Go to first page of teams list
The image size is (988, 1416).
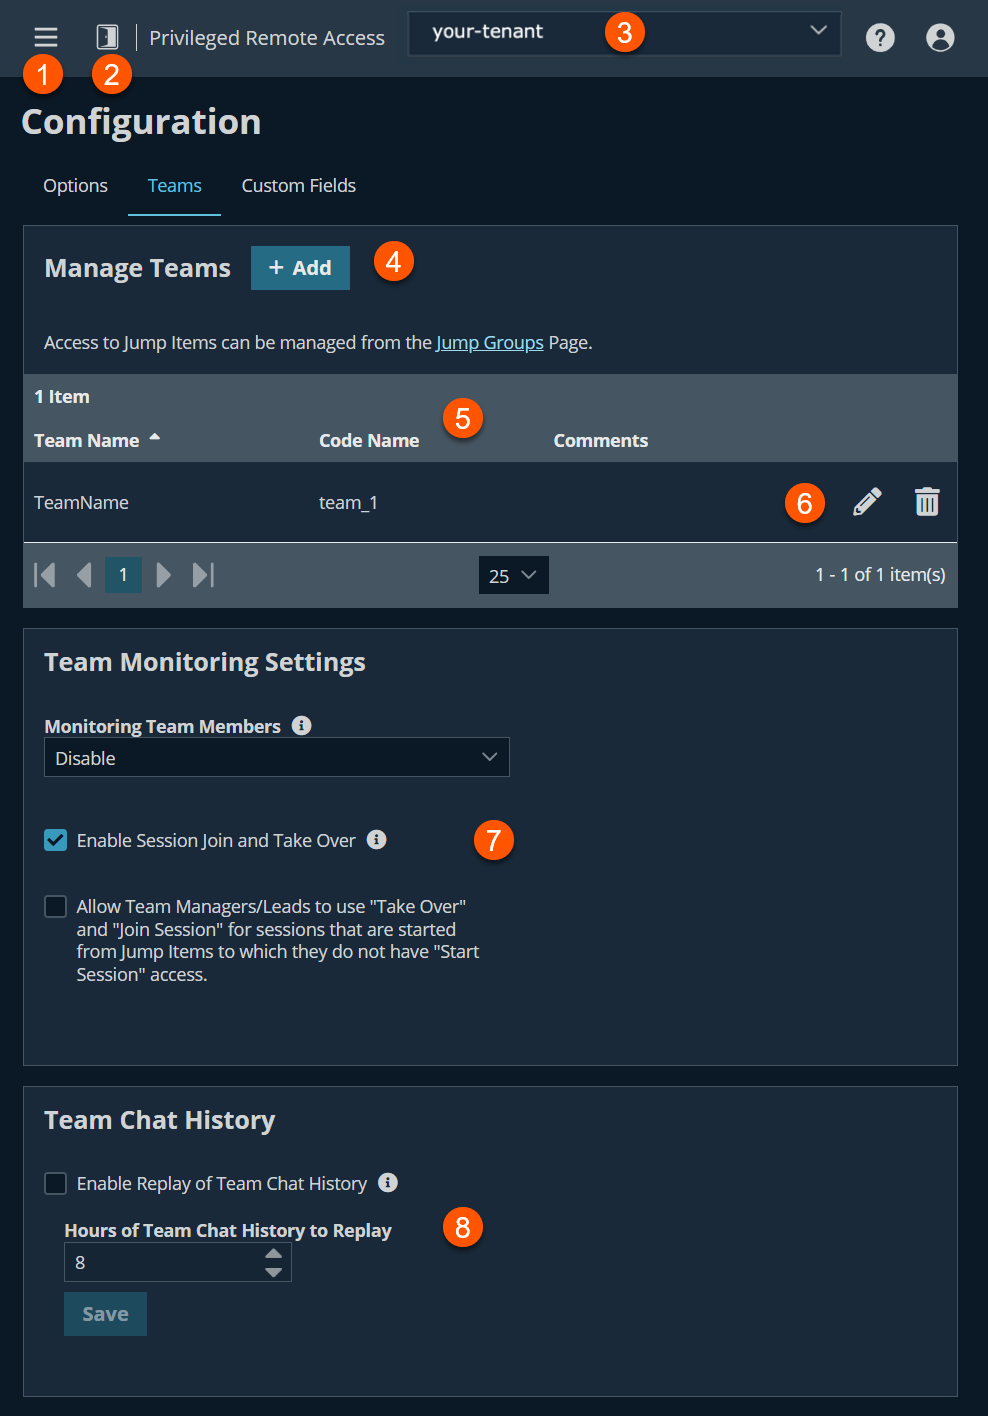(44, 575)
